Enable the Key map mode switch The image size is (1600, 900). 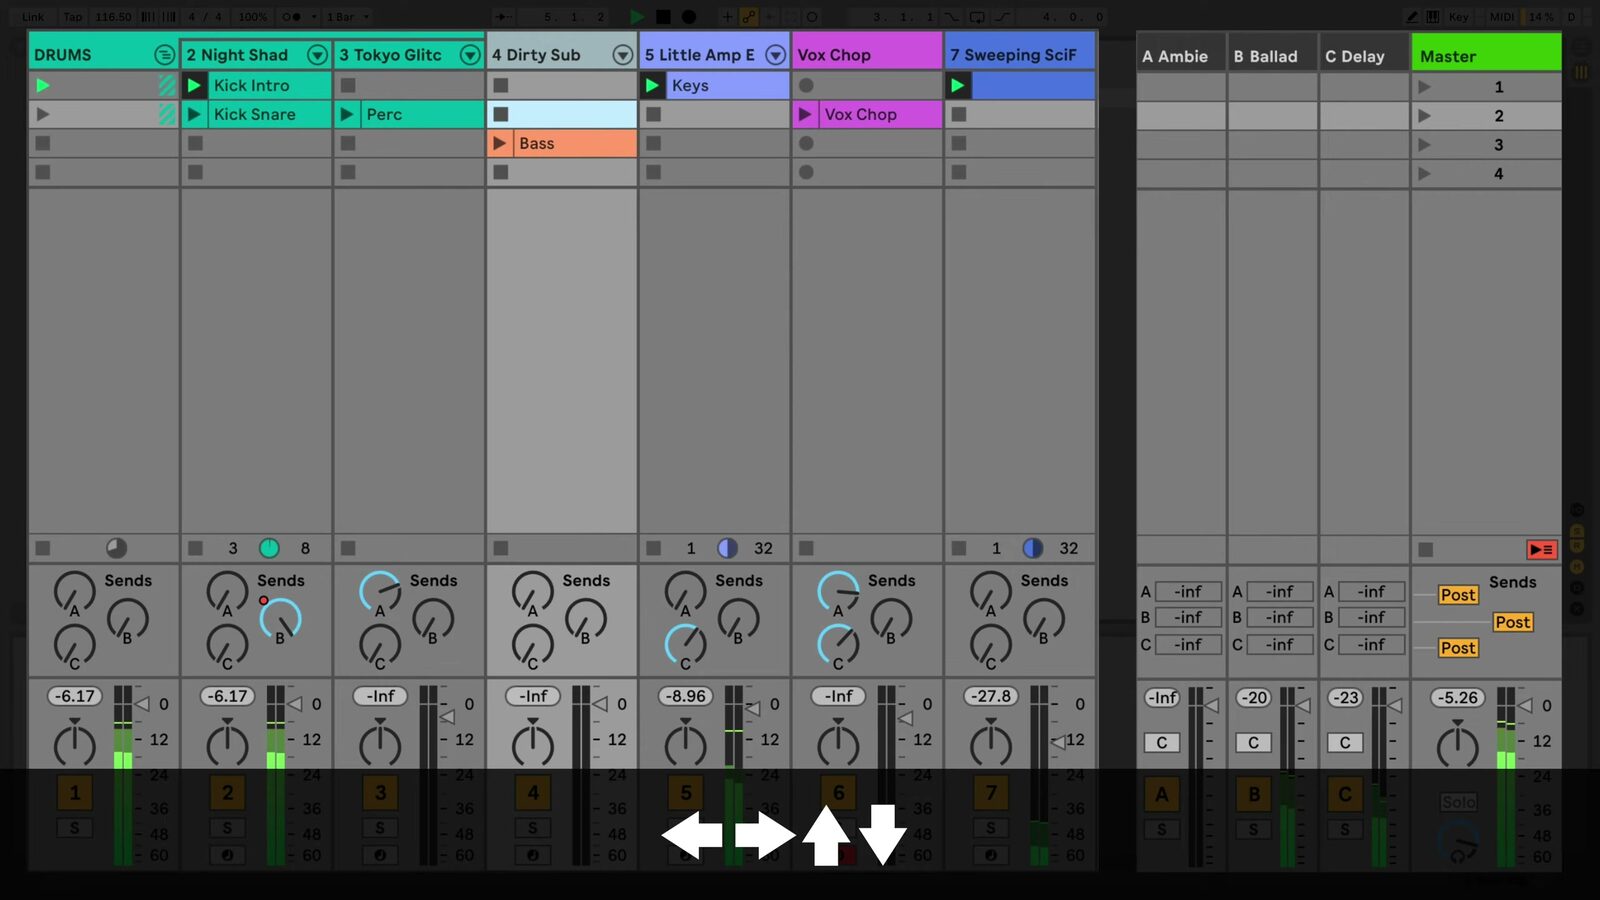tap(1459, 16)
